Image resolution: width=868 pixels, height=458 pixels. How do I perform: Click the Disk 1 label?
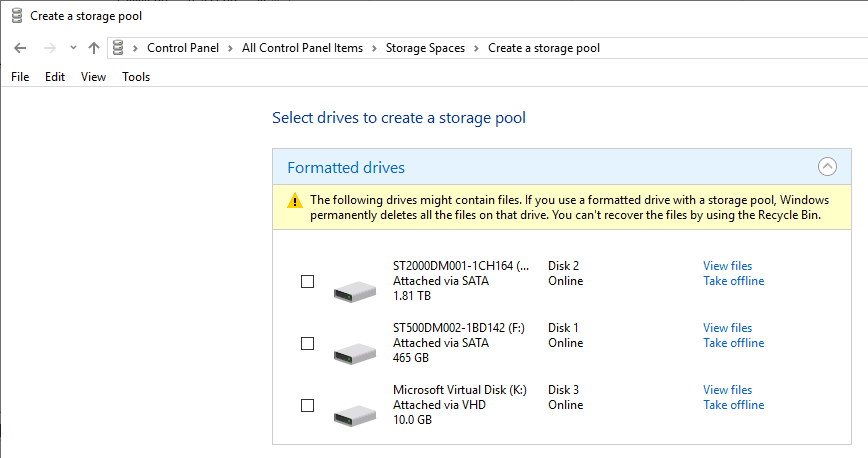pos(563,328)
